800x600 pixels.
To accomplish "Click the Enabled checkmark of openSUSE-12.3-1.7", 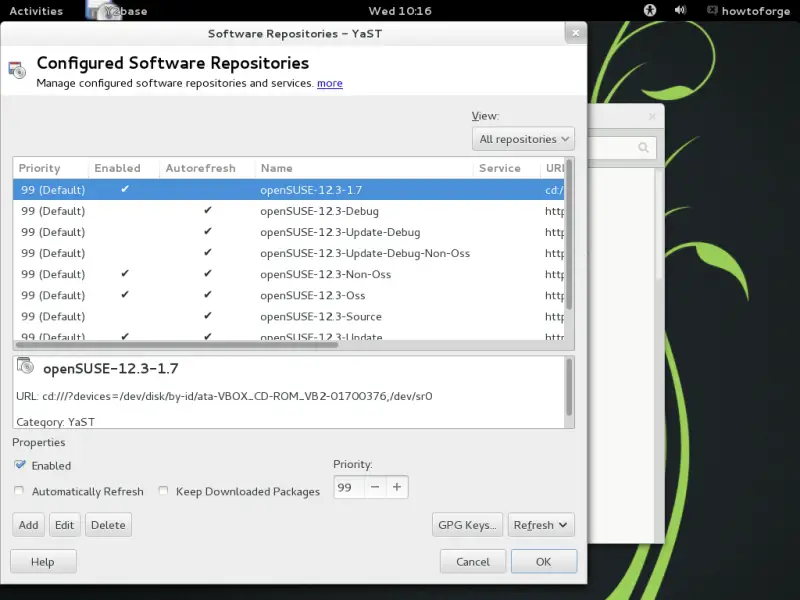I will coord(125,189).
